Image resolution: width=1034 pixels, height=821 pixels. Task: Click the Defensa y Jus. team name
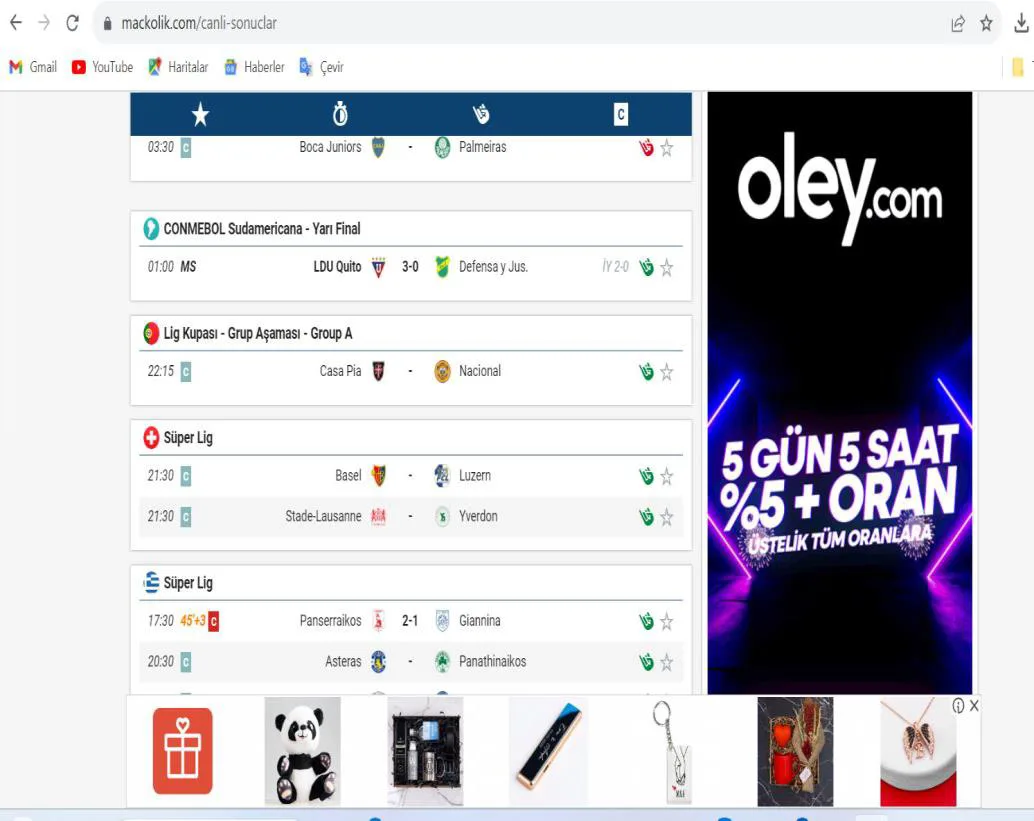[493, 266]
